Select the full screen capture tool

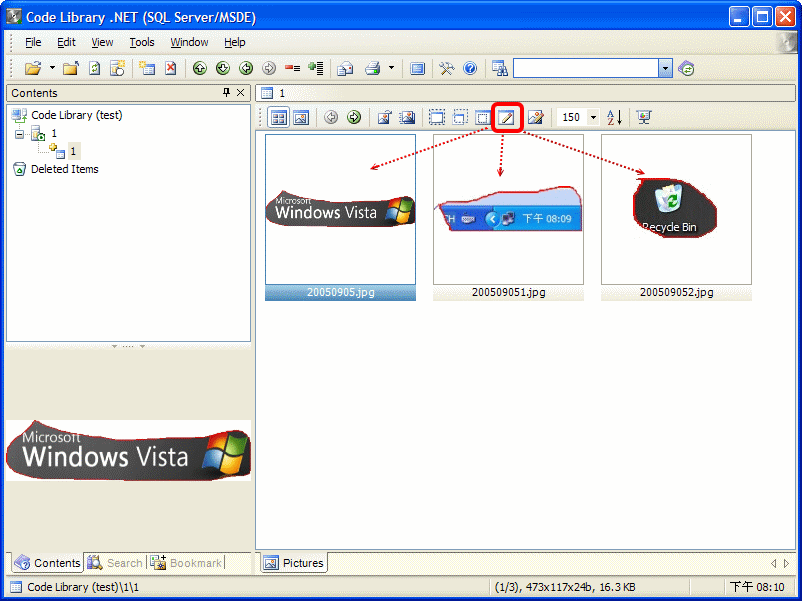pos(436,118)
